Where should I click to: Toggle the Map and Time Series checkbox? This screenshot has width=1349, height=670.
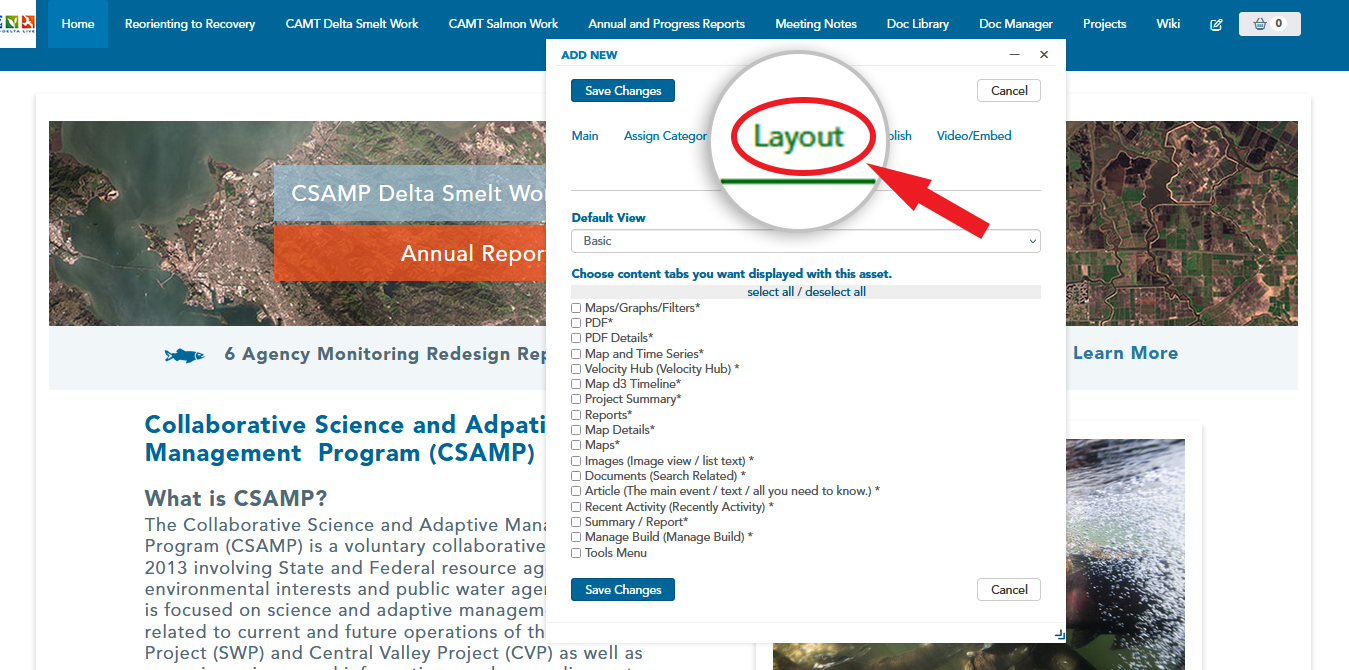pos(576,354)
